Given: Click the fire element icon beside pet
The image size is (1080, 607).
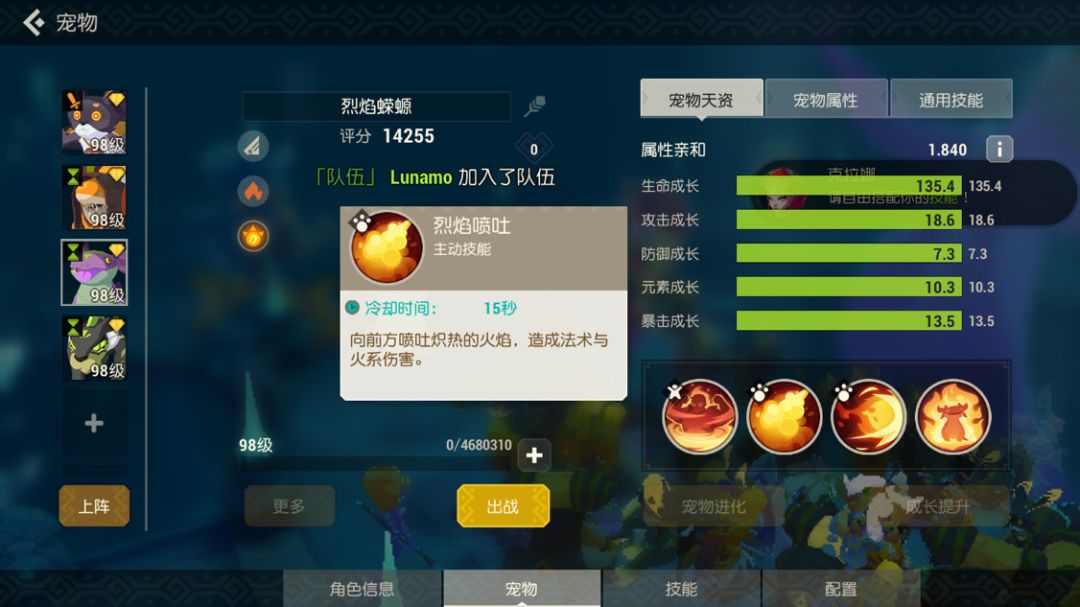Looking at the screenshot, I should tap(253, 191).
